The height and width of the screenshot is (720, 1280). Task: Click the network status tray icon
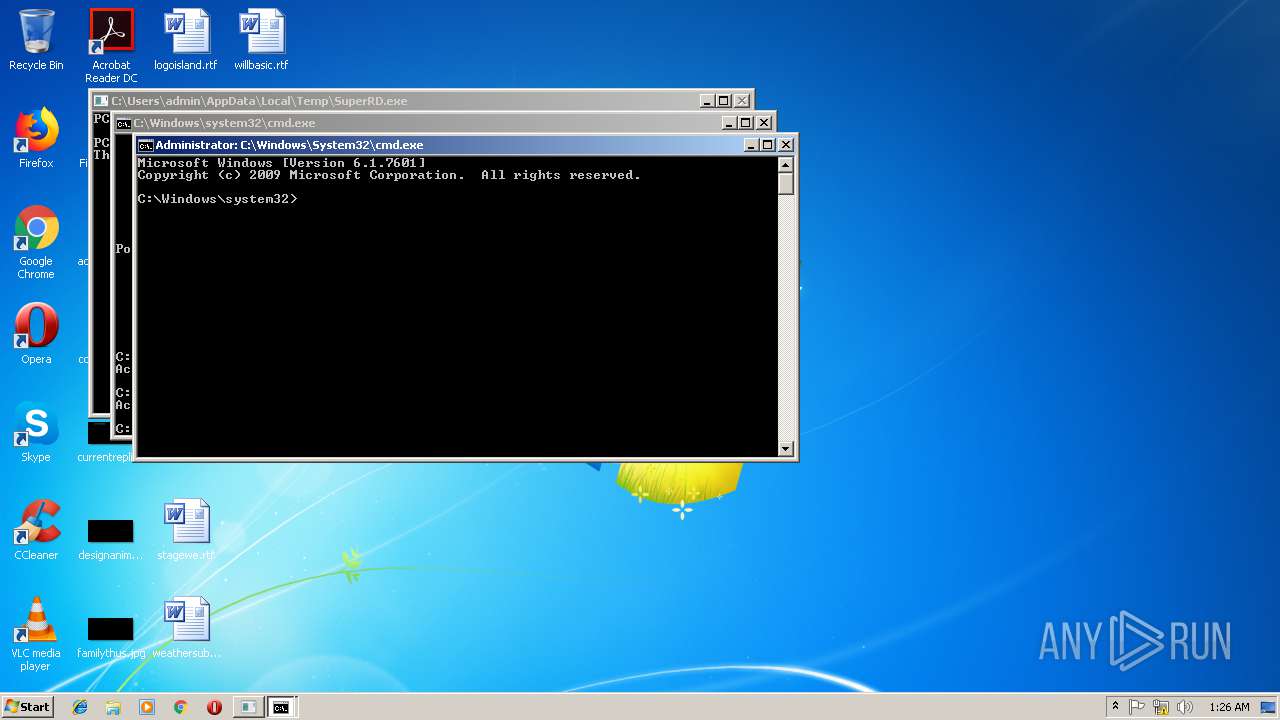(x=1161, y=707)
